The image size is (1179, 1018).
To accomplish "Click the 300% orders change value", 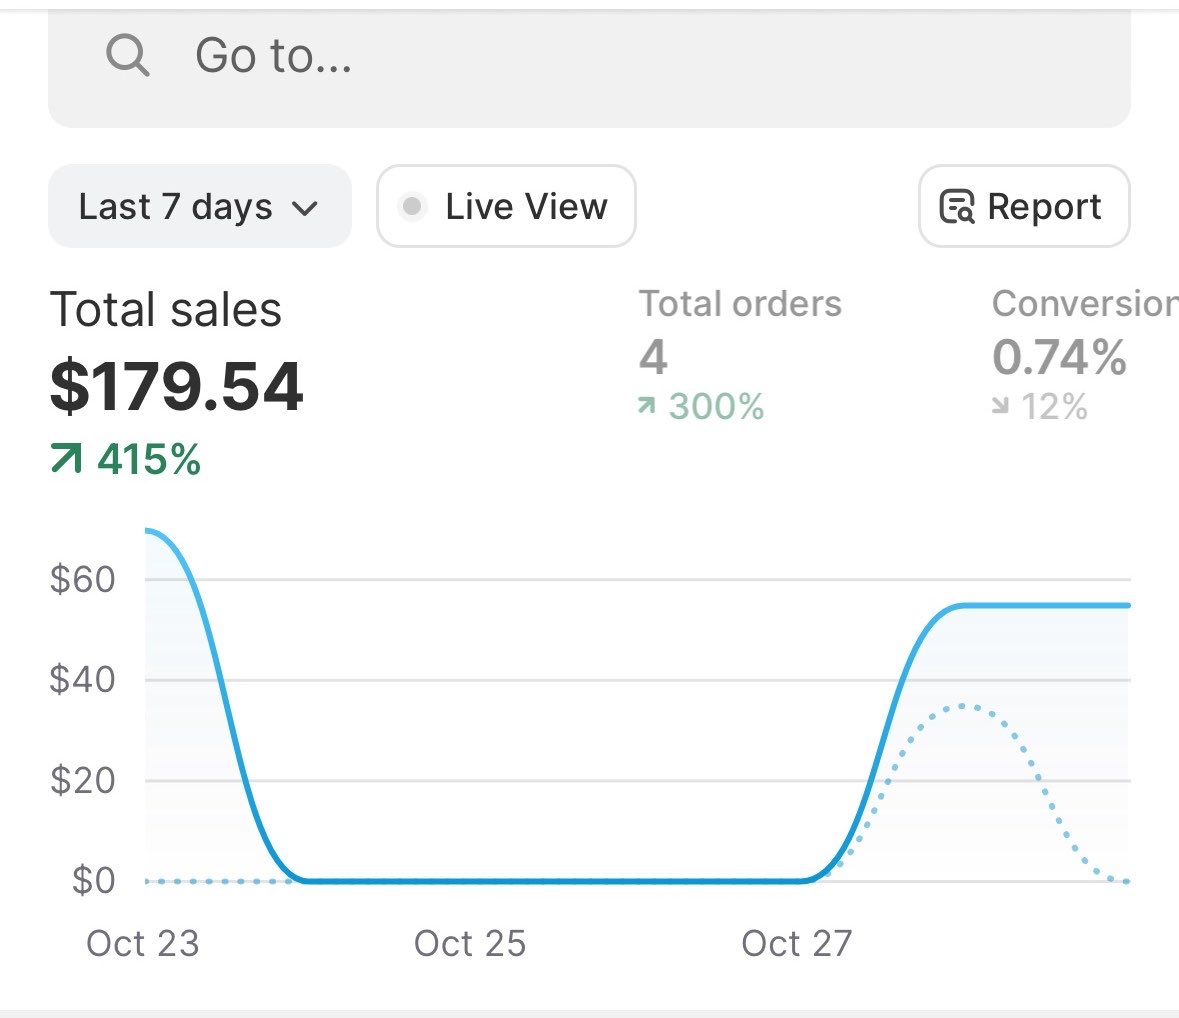I will [717, 407].
